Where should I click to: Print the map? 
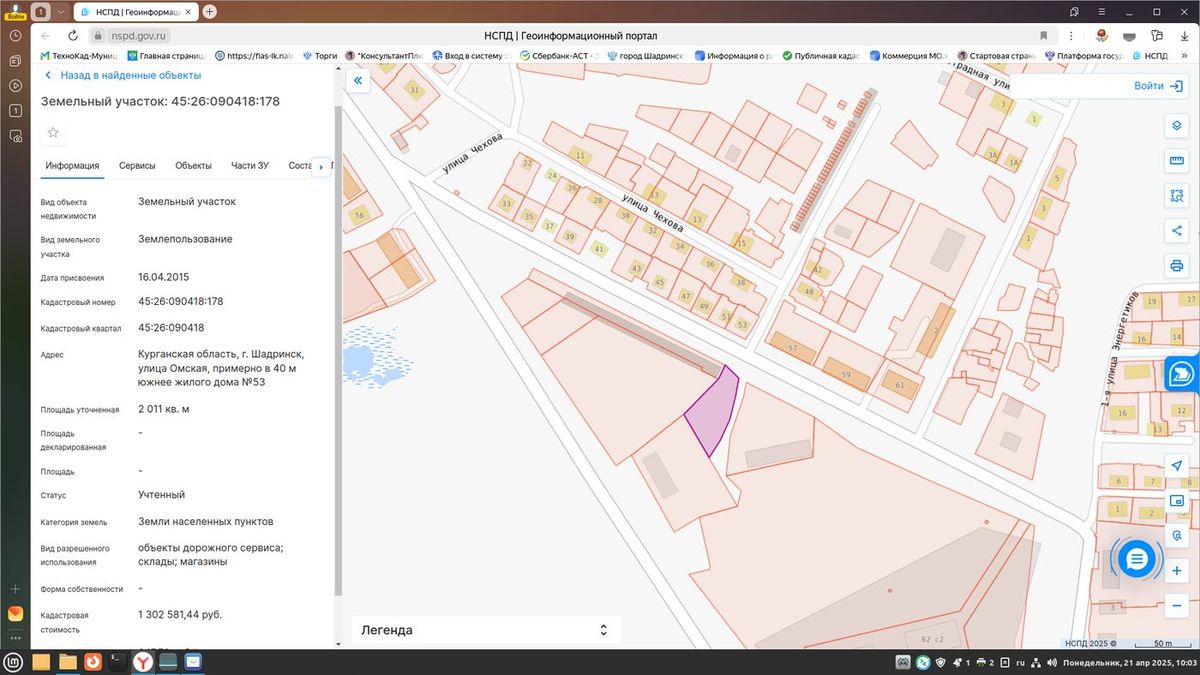pos(1176,266)
